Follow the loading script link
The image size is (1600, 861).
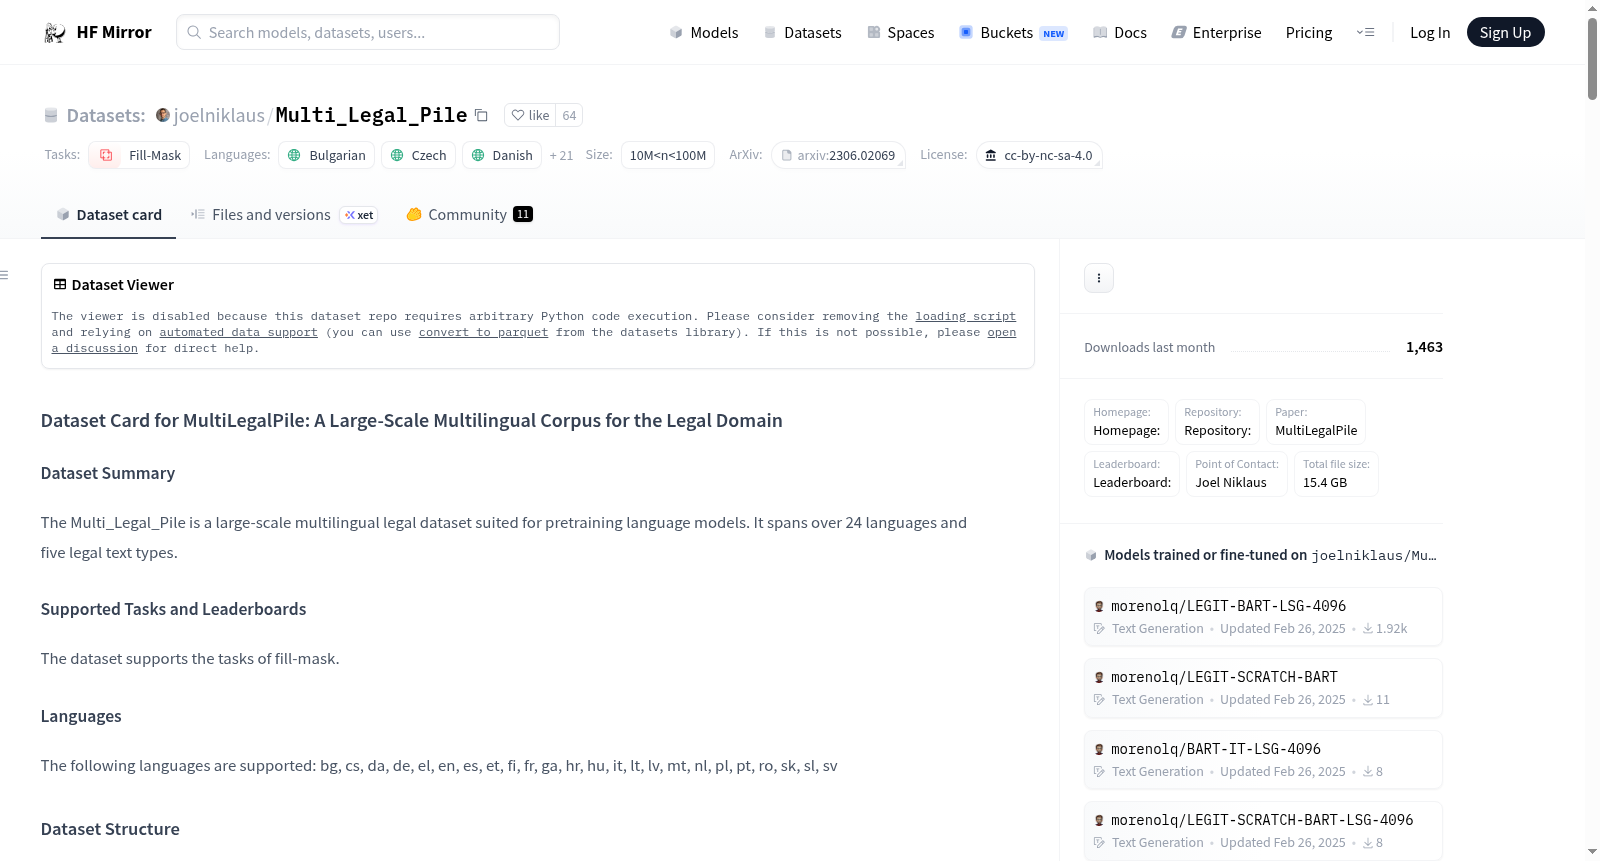click(x=965, y=316)
